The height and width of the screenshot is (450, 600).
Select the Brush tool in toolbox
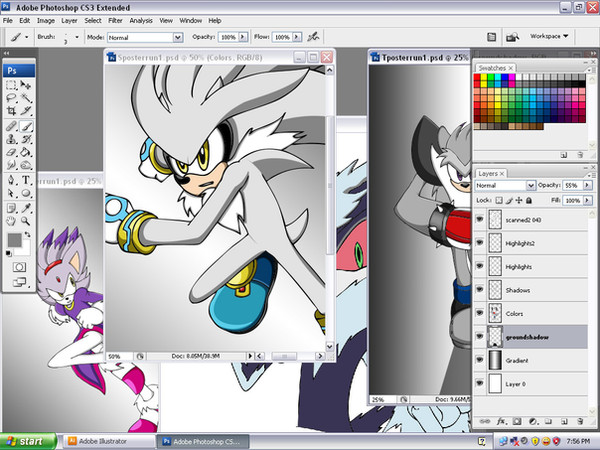[26, 126]
